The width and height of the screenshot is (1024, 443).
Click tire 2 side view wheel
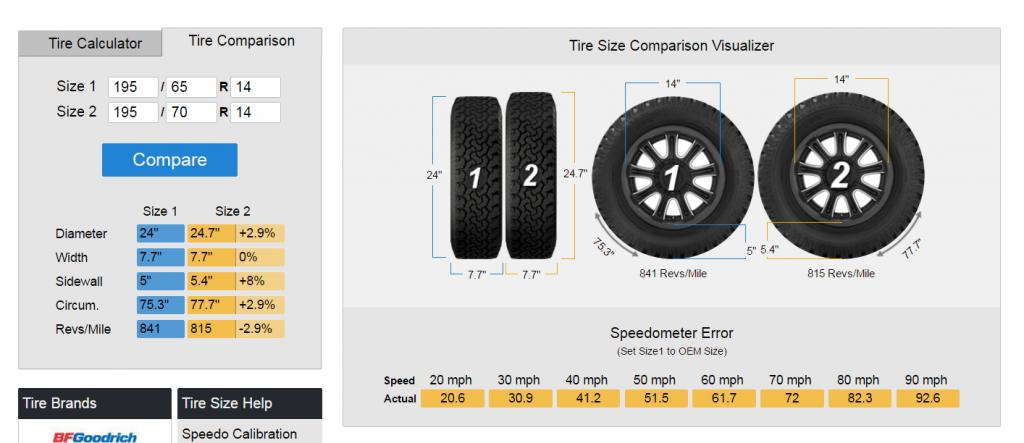click(840, 176)
